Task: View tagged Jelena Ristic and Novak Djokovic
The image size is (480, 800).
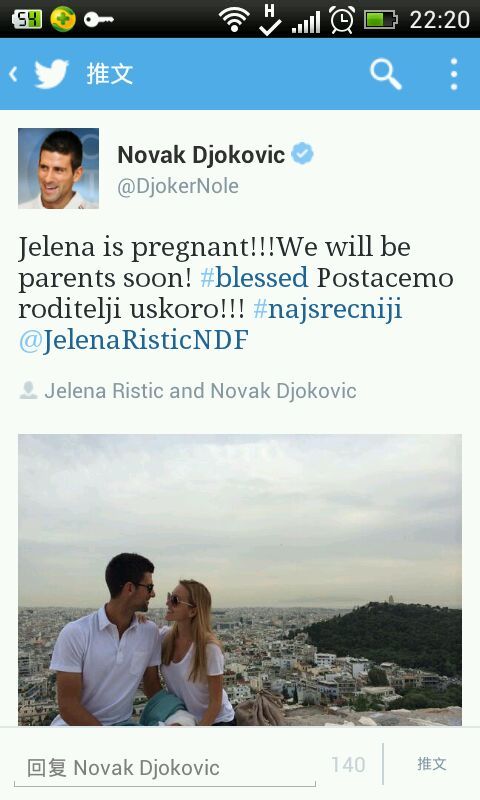Action: pyautogui.click(x=200, y=391)
